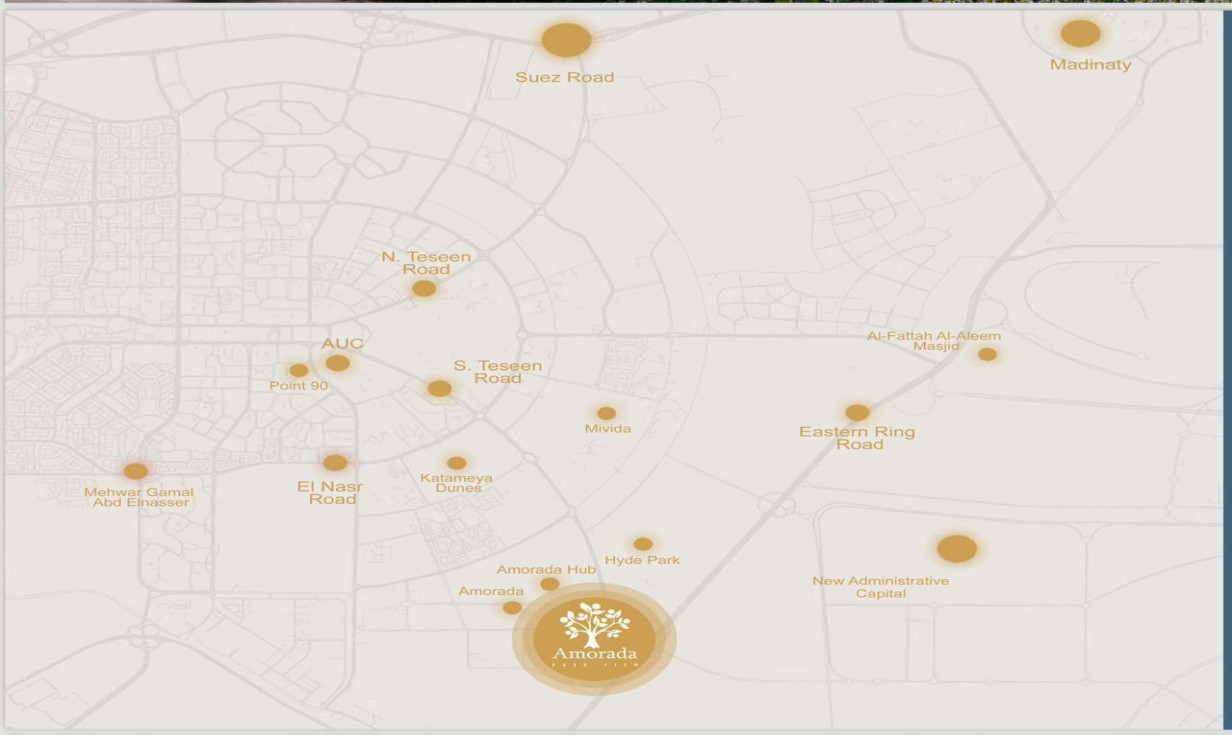
Task: Select the Katameya Dunes marker dot
Action: [456, 463]
